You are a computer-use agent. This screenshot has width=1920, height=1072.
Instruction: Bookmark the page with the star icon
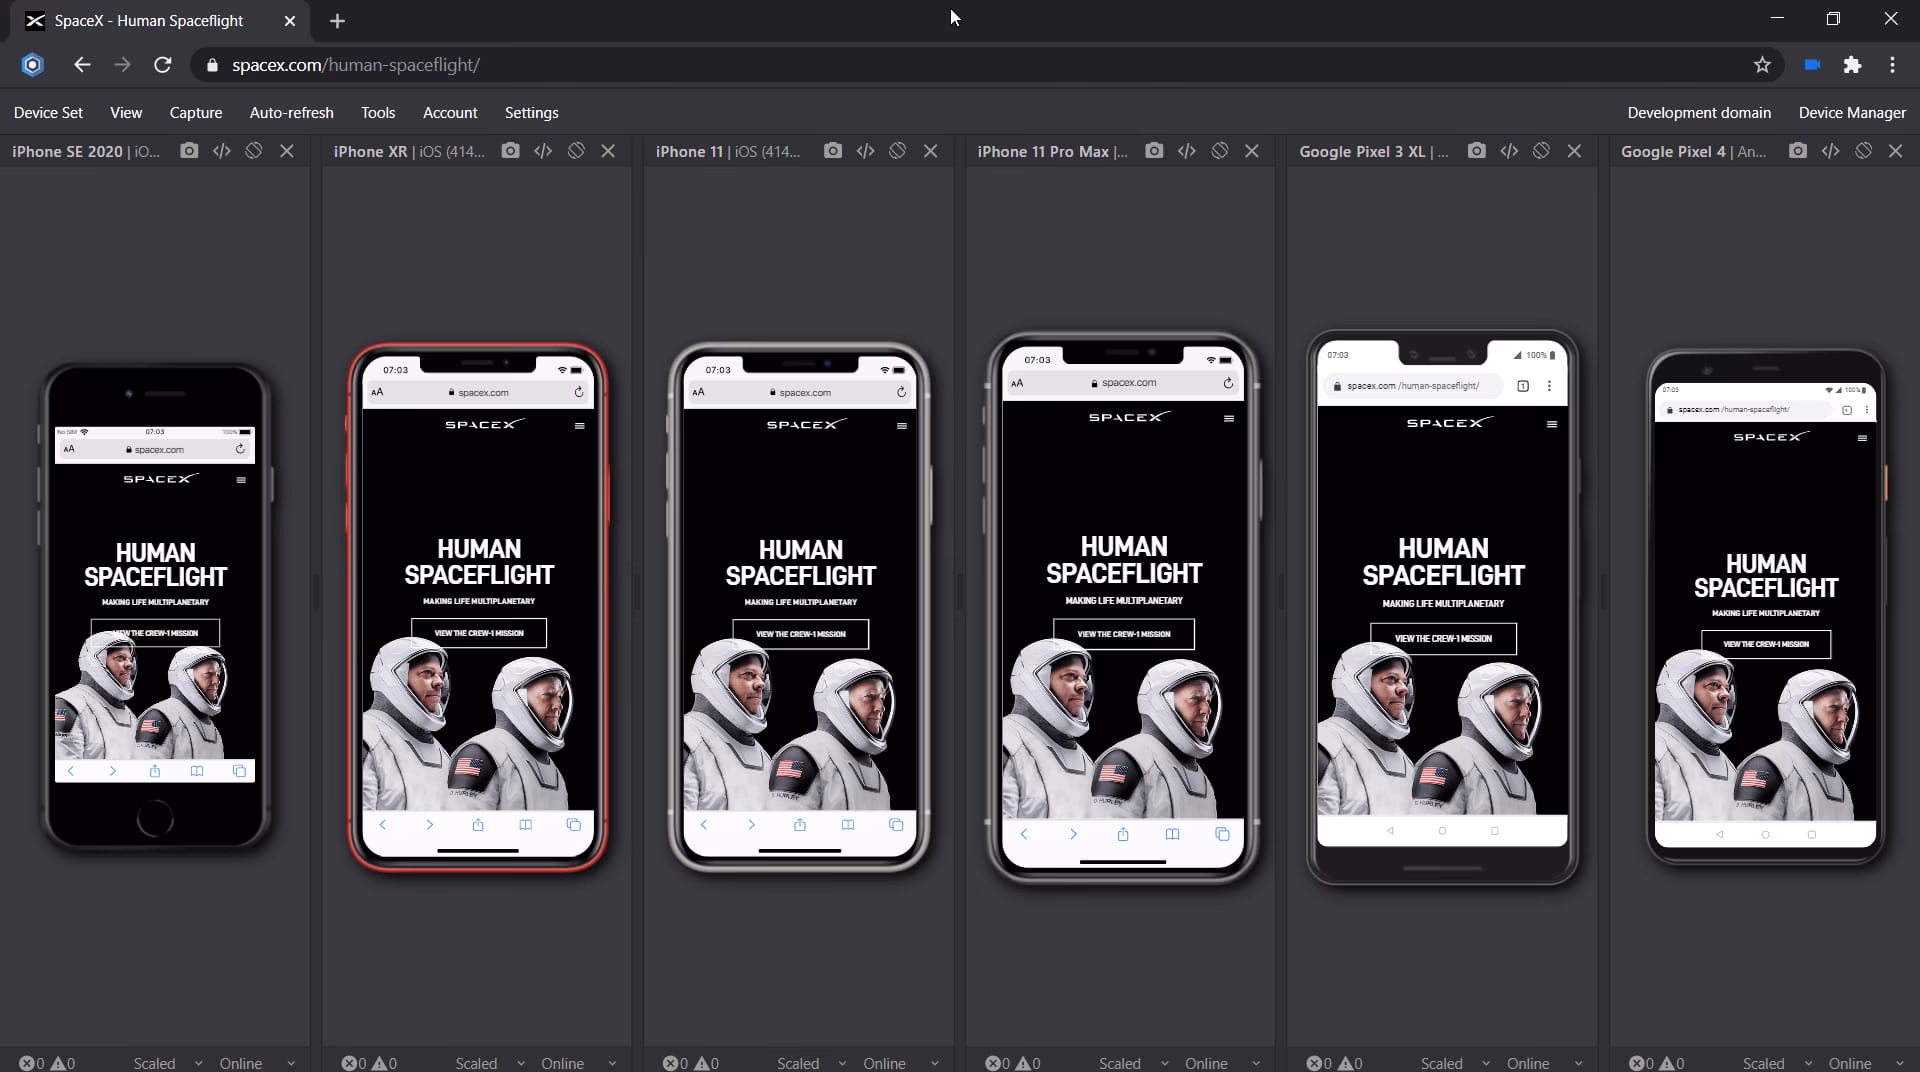coord(1762,64)
